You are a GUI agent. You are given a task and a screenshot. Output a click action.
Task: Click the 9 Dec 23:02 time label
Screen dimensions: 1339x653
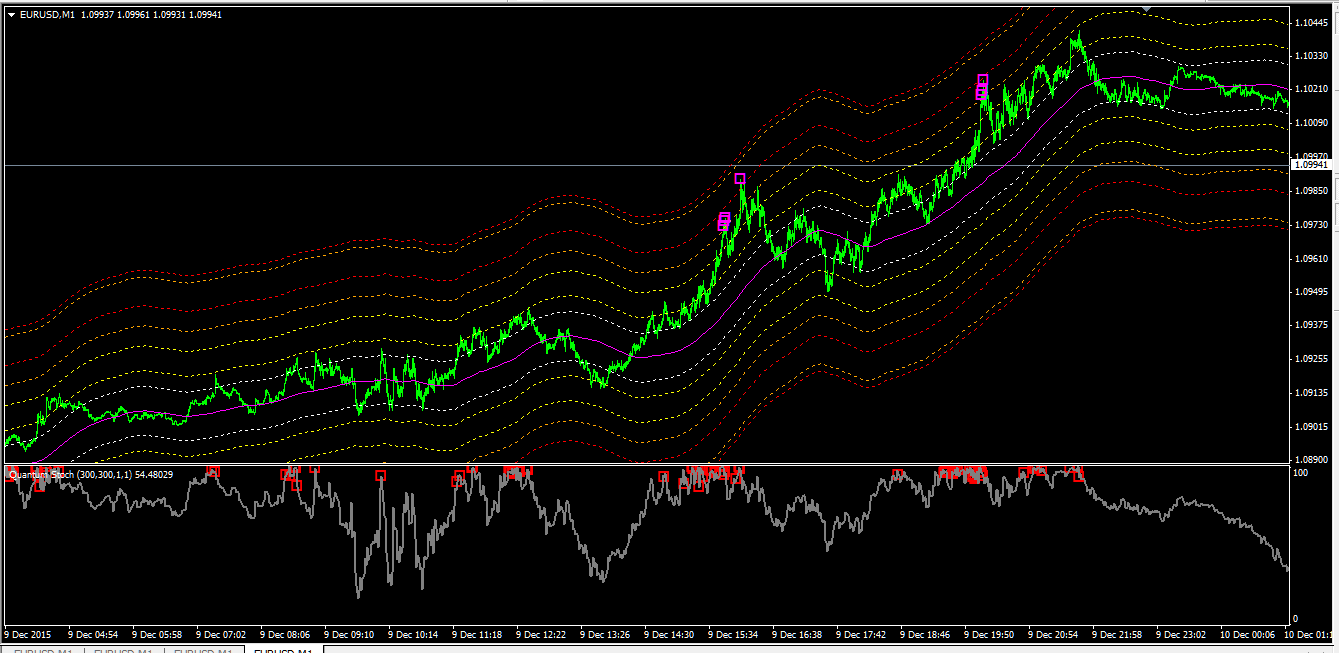point(1182,634)
